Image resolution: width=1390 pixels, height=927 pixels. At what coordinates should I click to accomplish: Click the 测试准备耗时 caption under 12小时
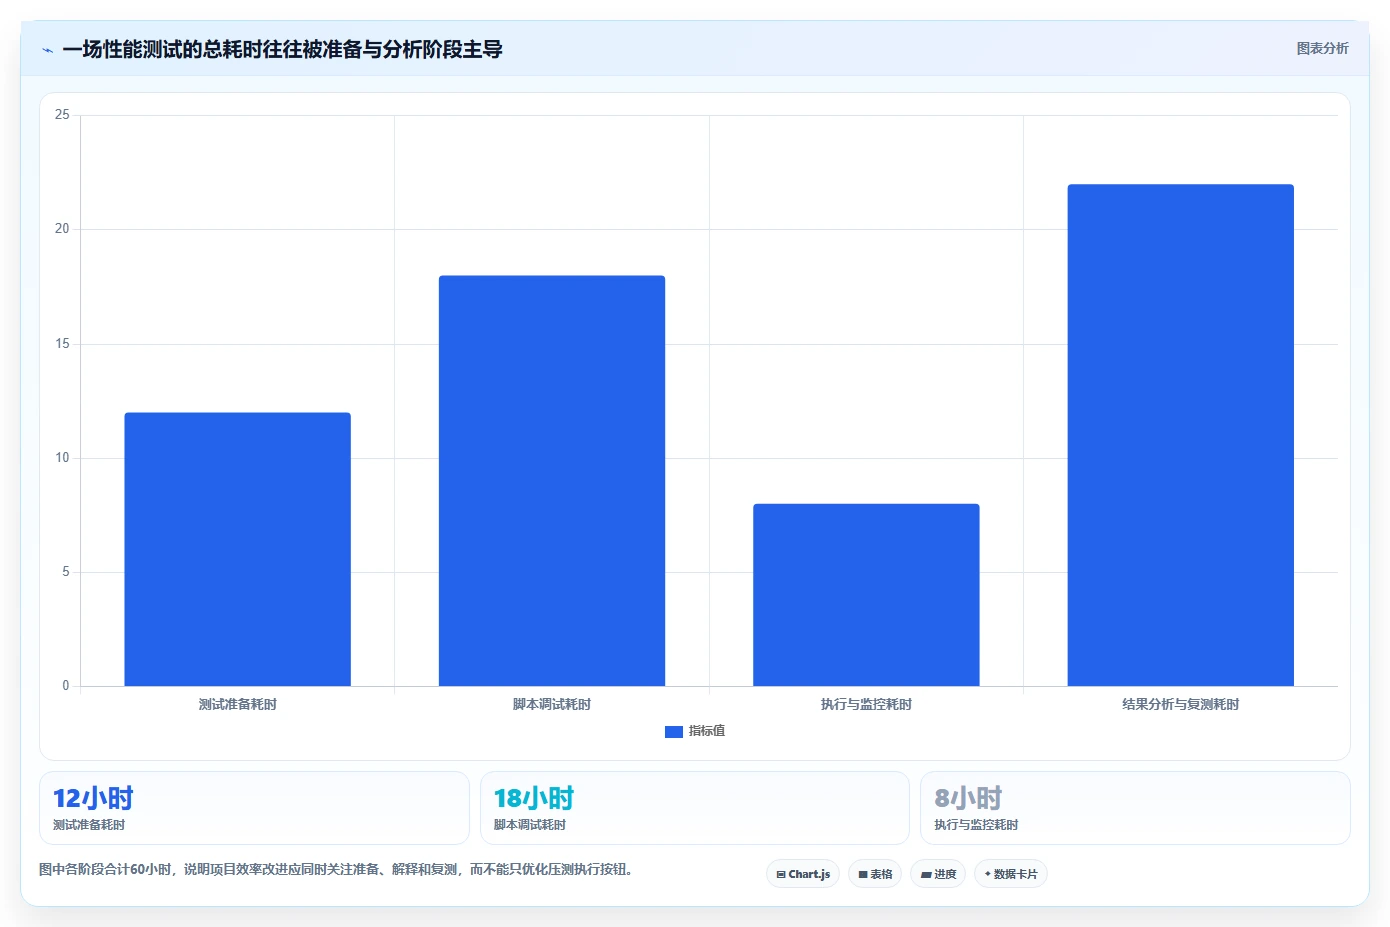[89, 825]
